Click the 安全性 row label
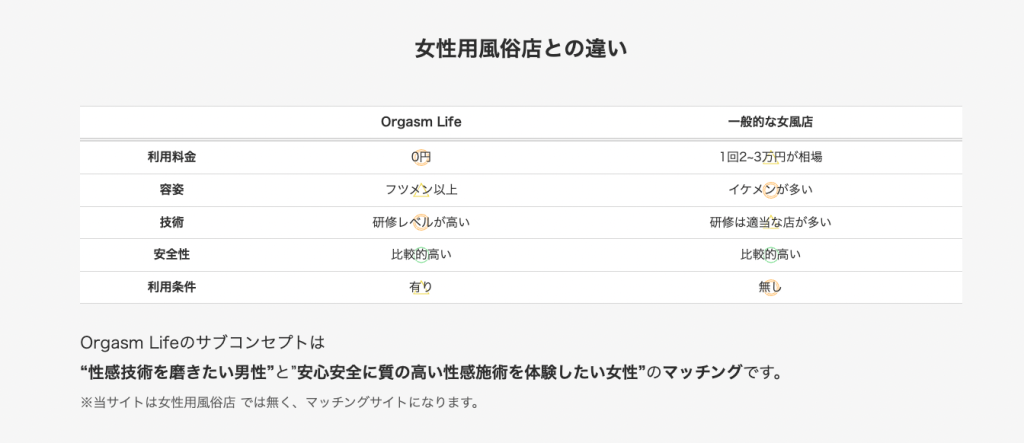Screen dimensions: 1024x443 coord(171,255)
